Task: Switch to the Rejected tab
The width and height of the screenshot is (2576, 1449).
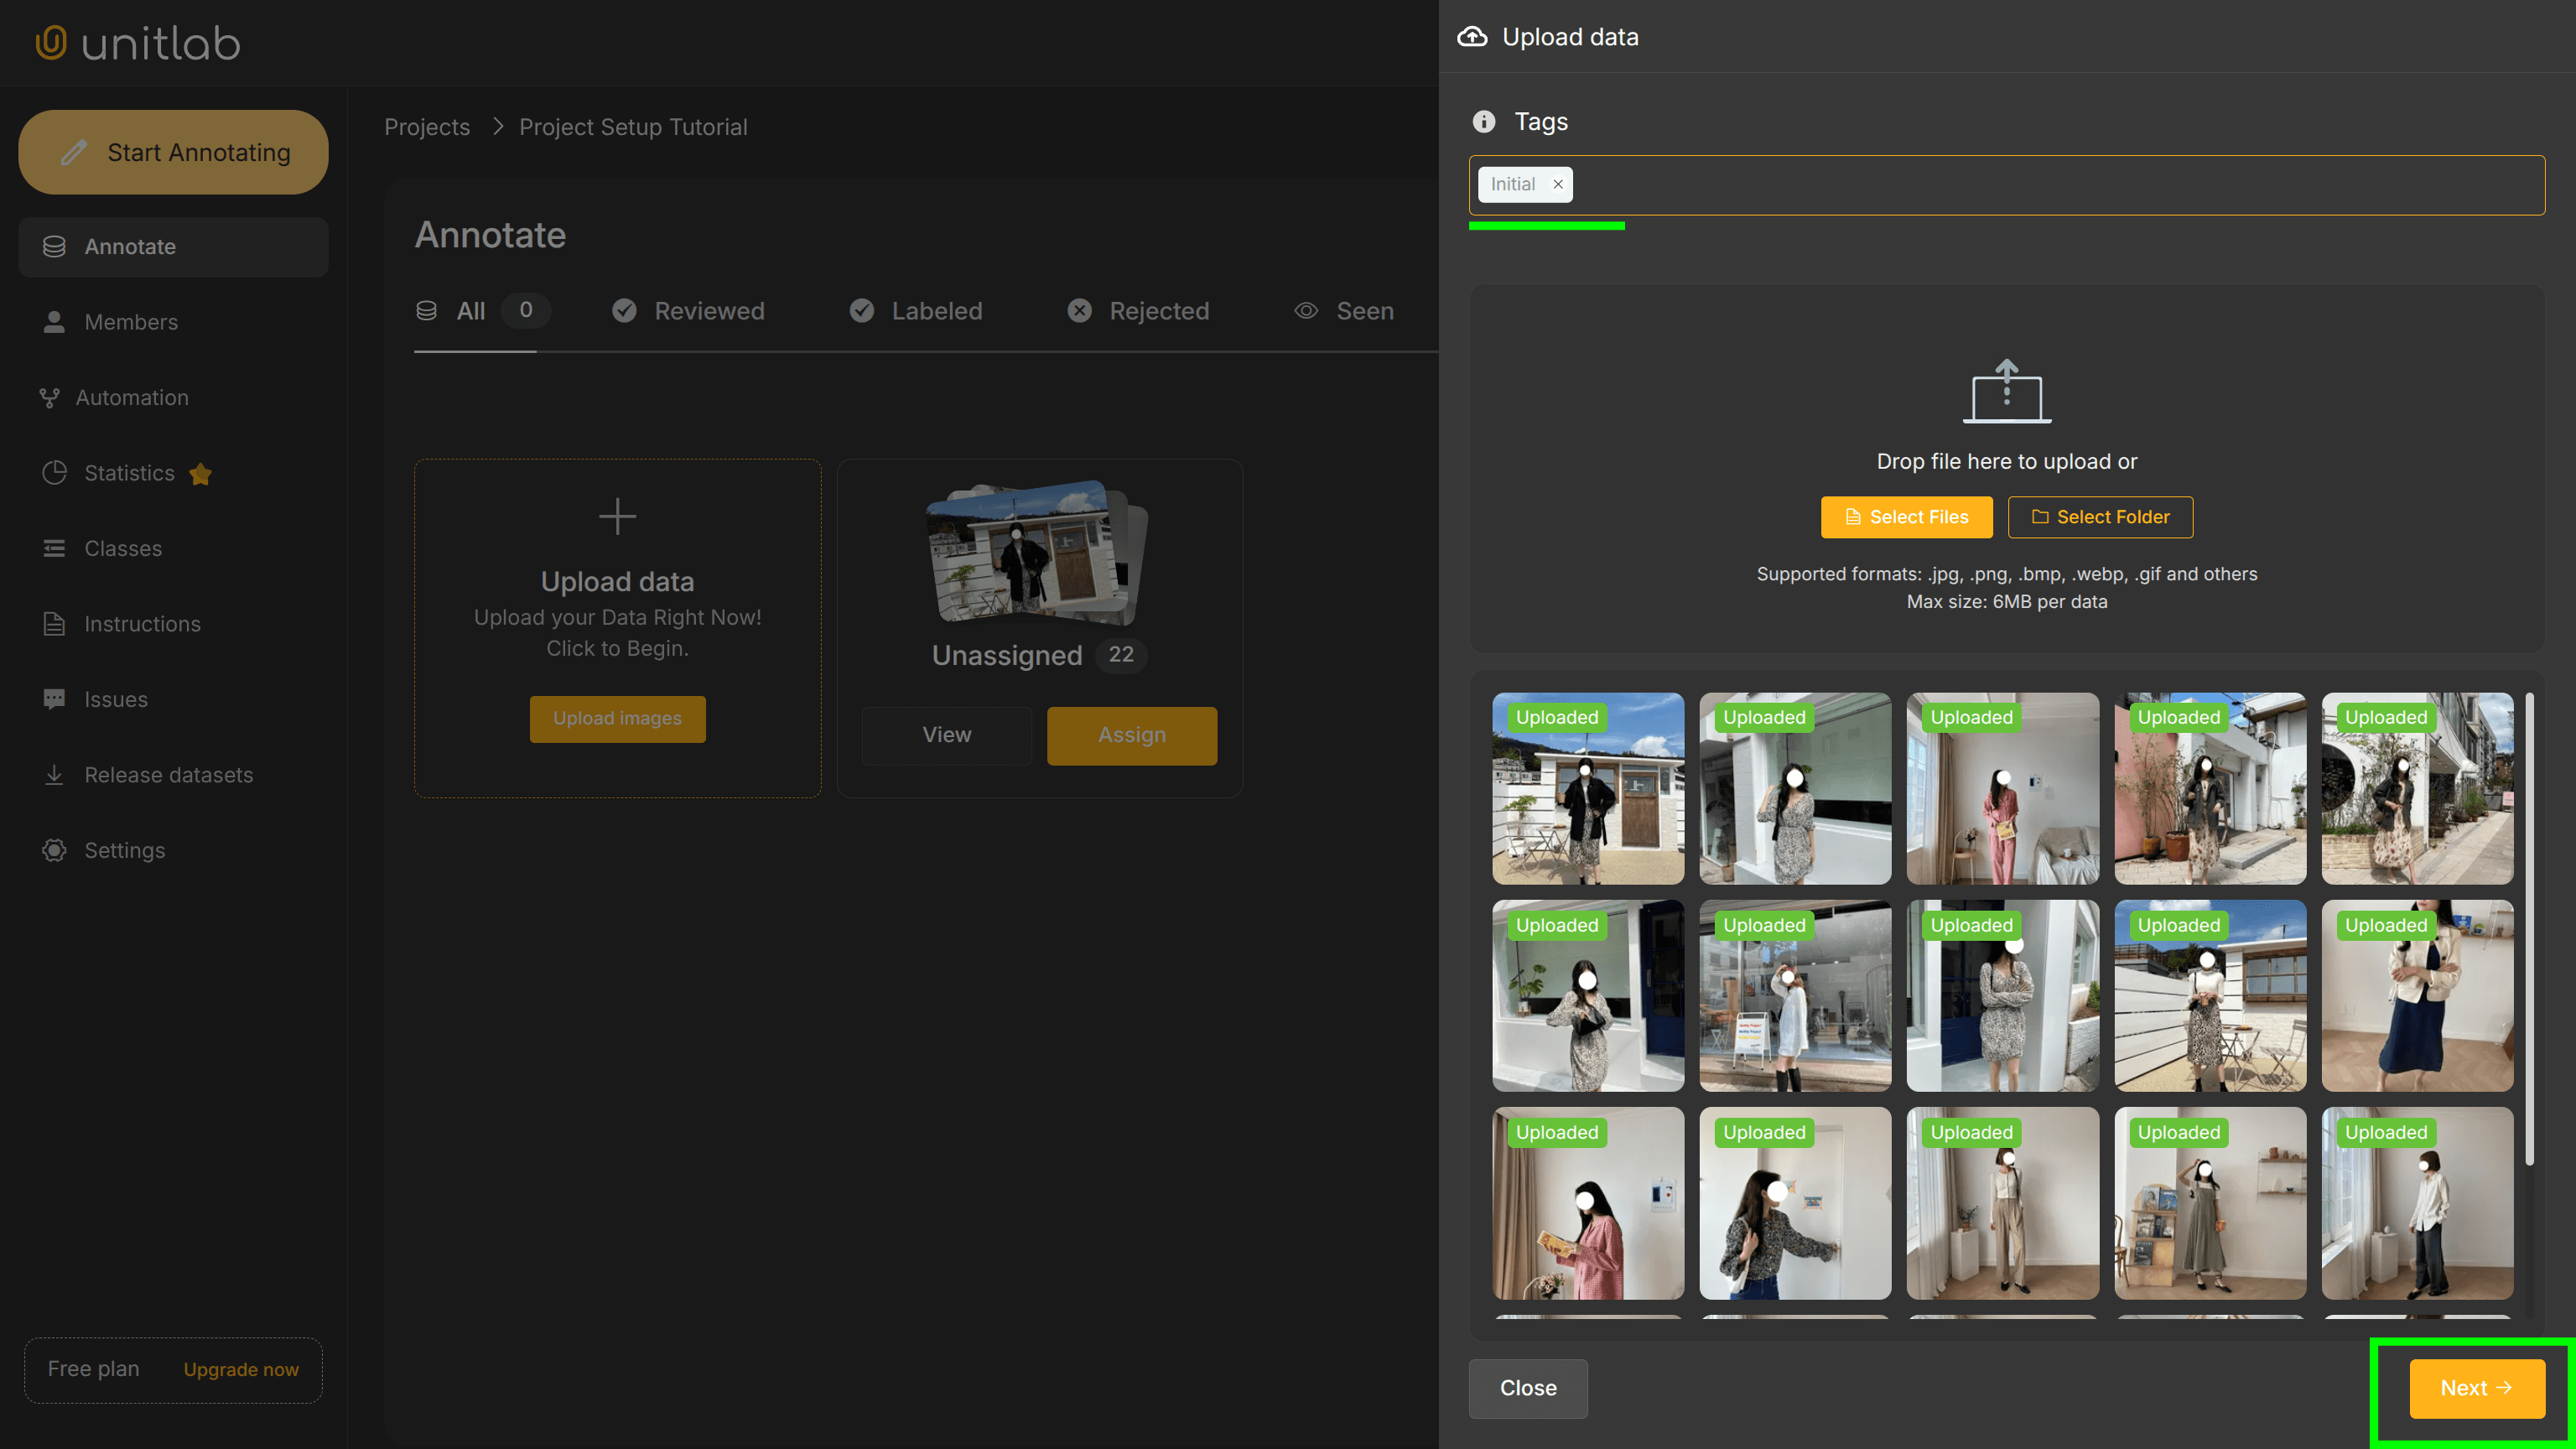Action: (x=1158, y=311)
